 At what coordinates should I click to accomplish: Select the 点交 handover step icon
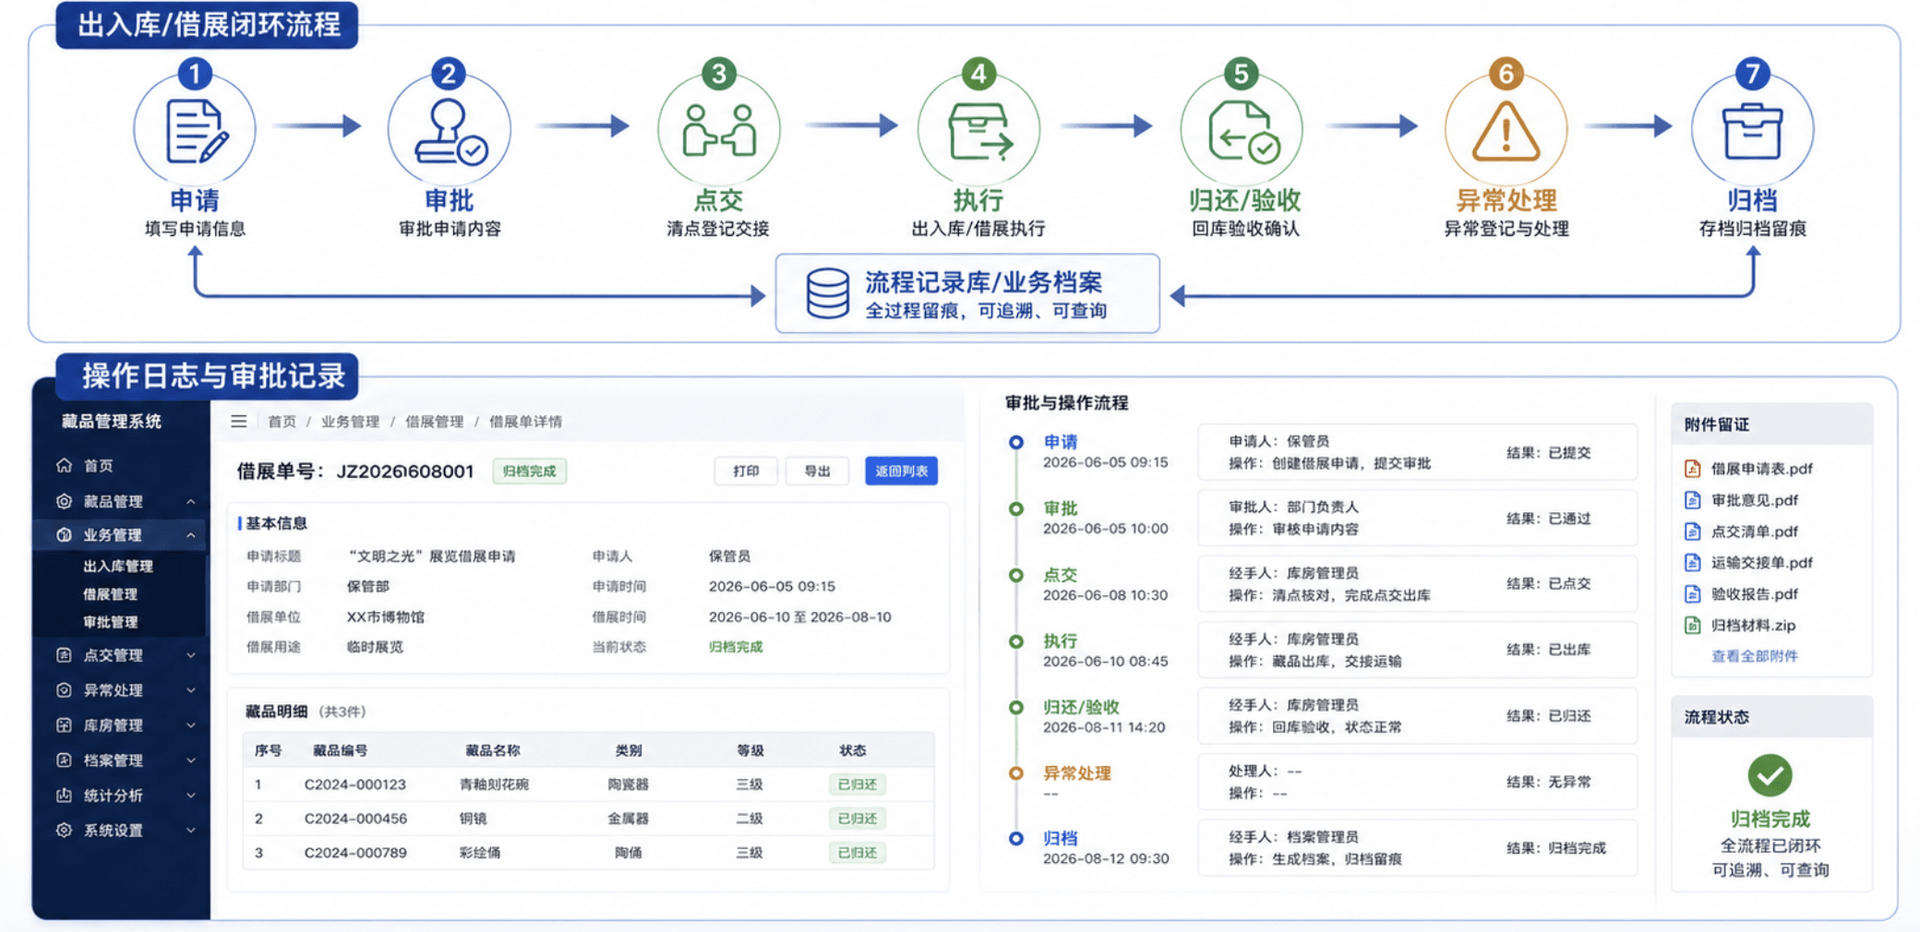718,131
